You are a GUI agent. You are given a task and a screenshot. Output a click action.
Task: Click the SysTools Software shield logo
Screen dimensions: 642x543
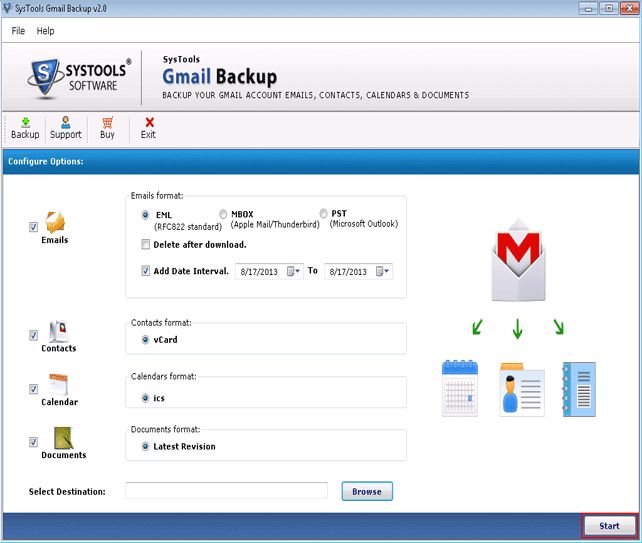(44, 77)
